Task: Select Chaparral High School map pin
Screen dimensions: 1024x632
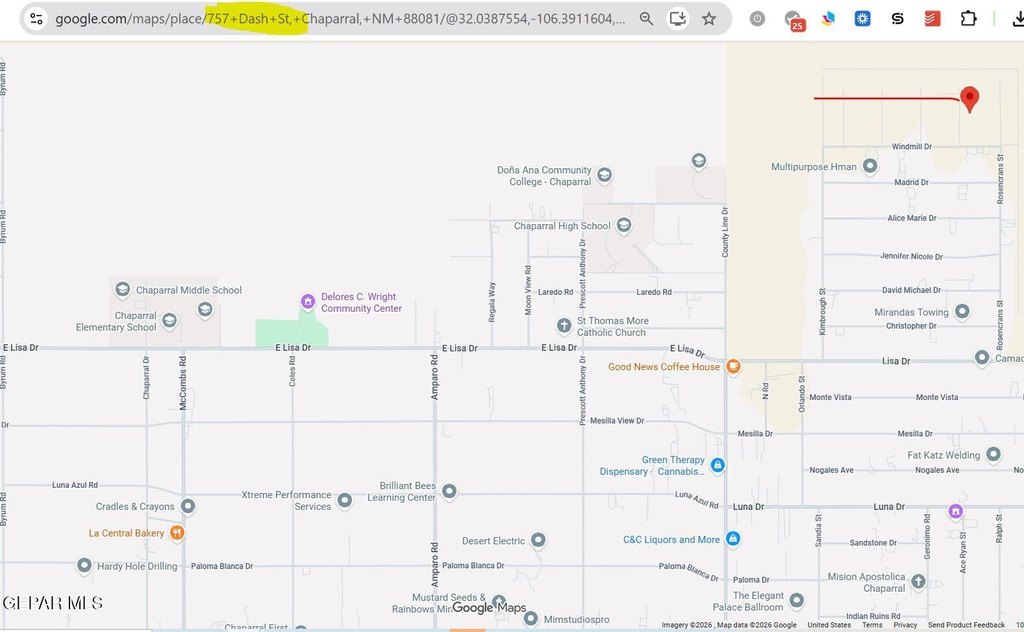Action: pos(624,225)
